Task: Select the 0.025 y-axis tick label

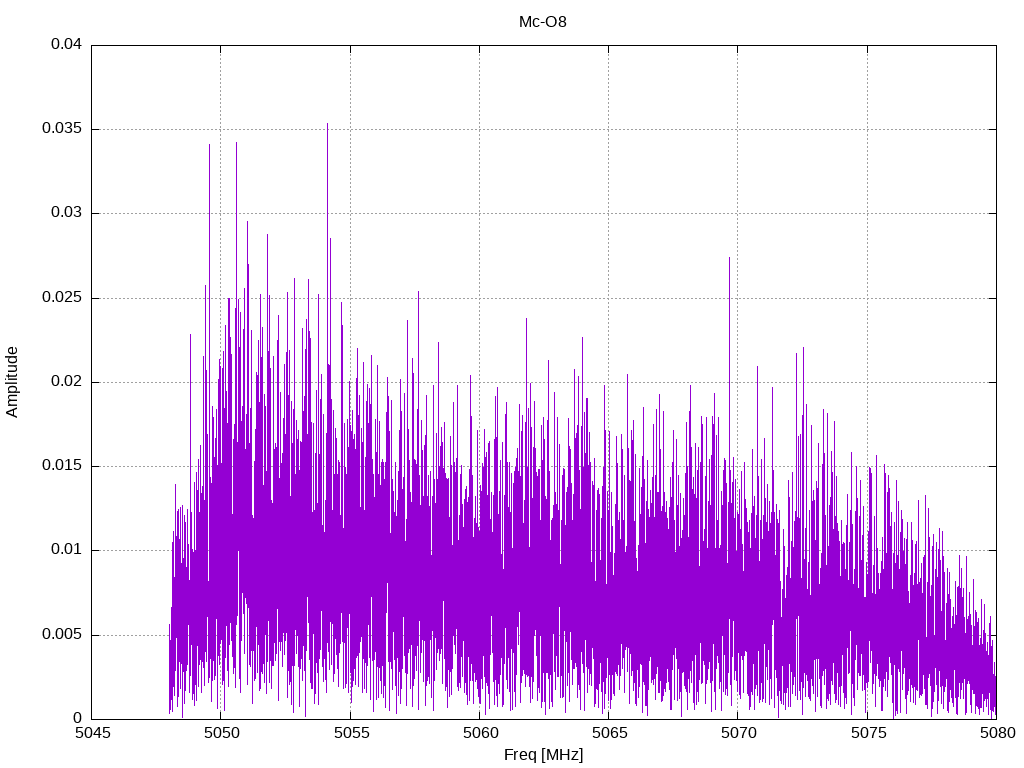Action: [x=62, y=298]
